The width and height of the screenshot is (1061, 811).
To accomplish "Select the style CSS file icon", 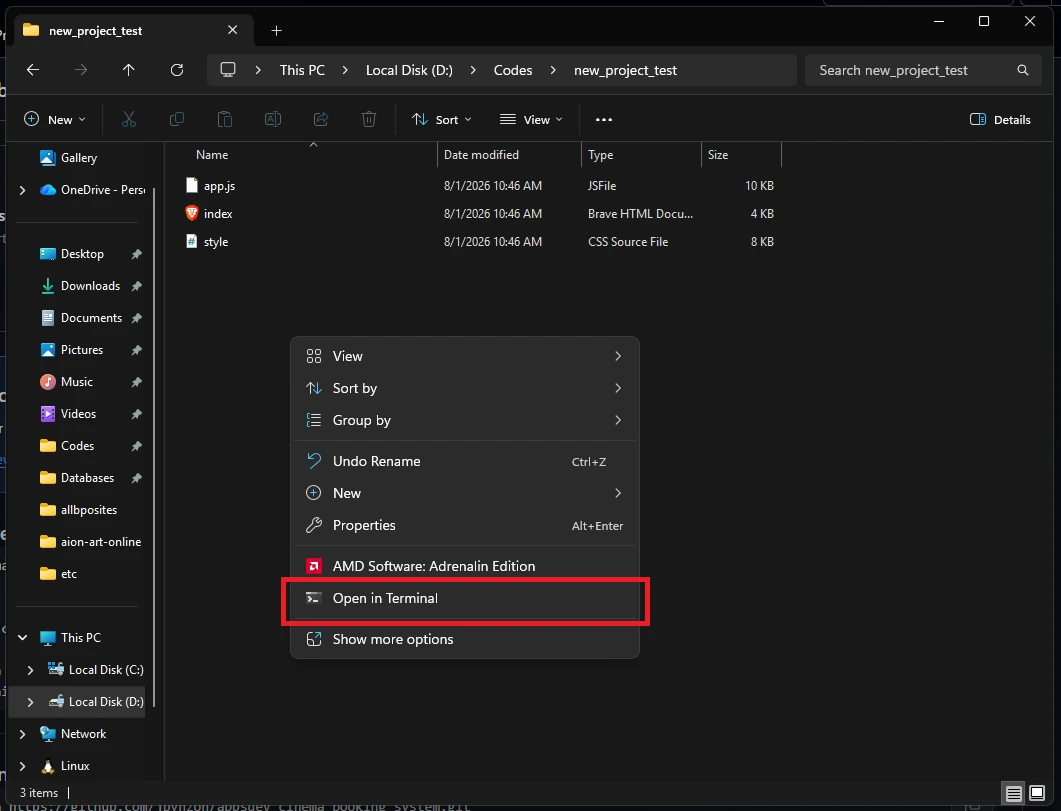I will pyautogui.click(x=191, y=241).
